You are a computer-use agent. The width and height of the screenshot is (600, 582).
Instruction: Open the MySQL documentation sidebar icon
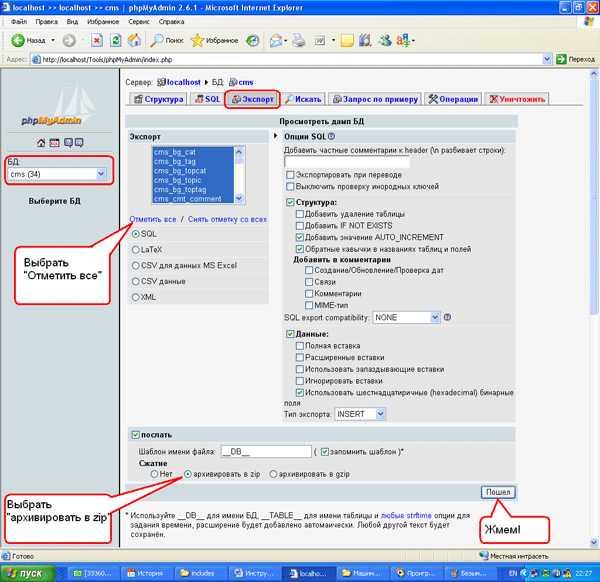tap(79, 143)
